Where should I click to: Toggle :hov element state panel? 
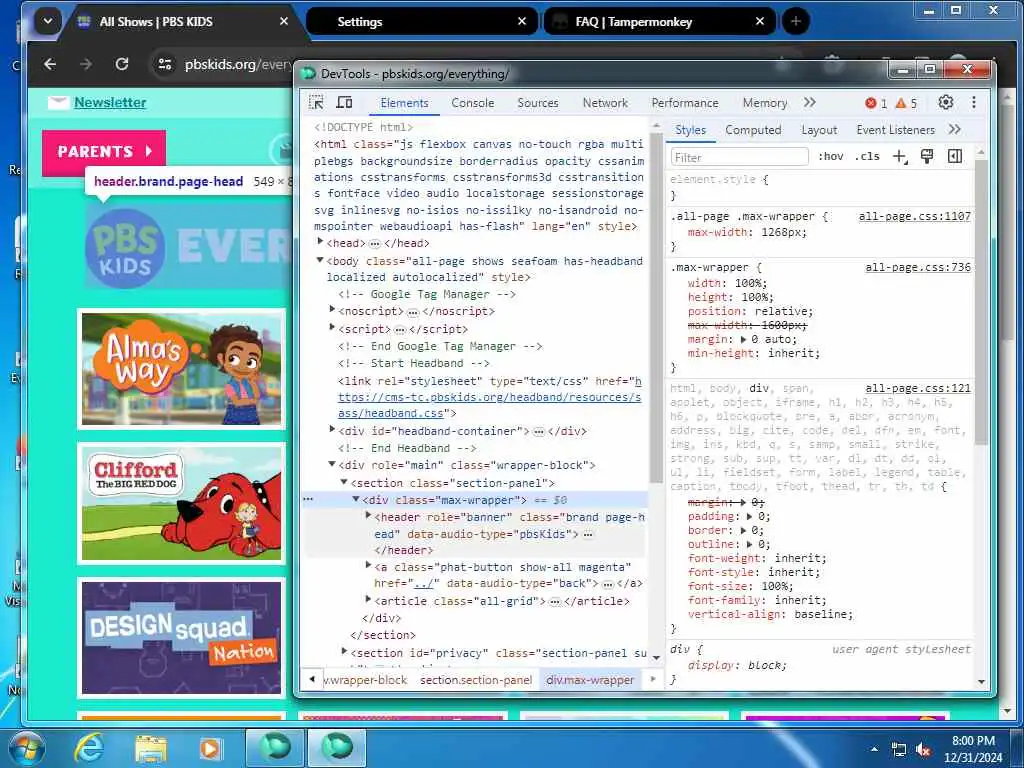click(831, 157)
